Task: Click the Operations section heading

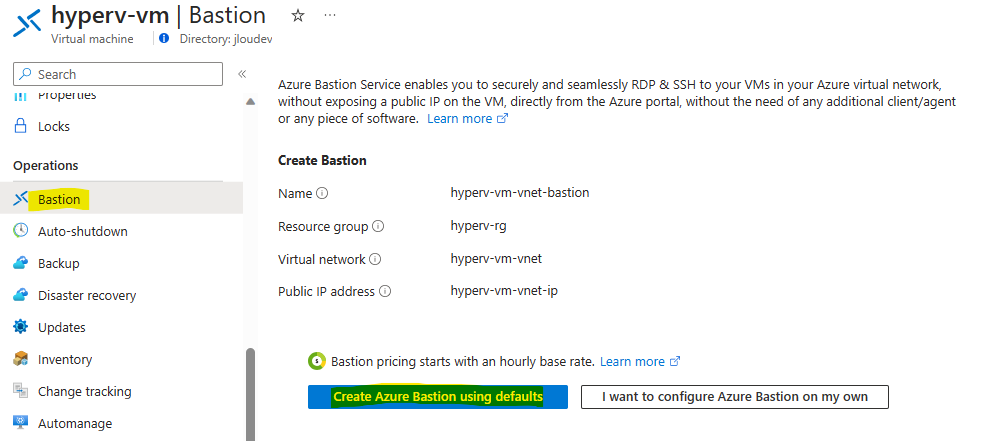Action: (x=45, y=165)
